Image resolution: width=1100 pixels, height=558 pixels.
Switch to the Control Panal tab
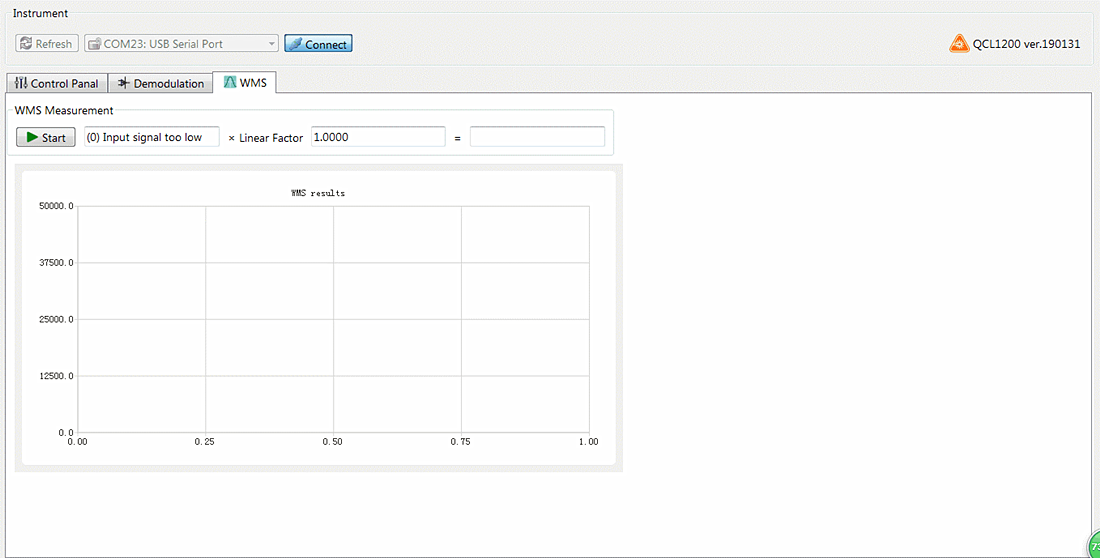pyautogui.click(x=57, y=83)
